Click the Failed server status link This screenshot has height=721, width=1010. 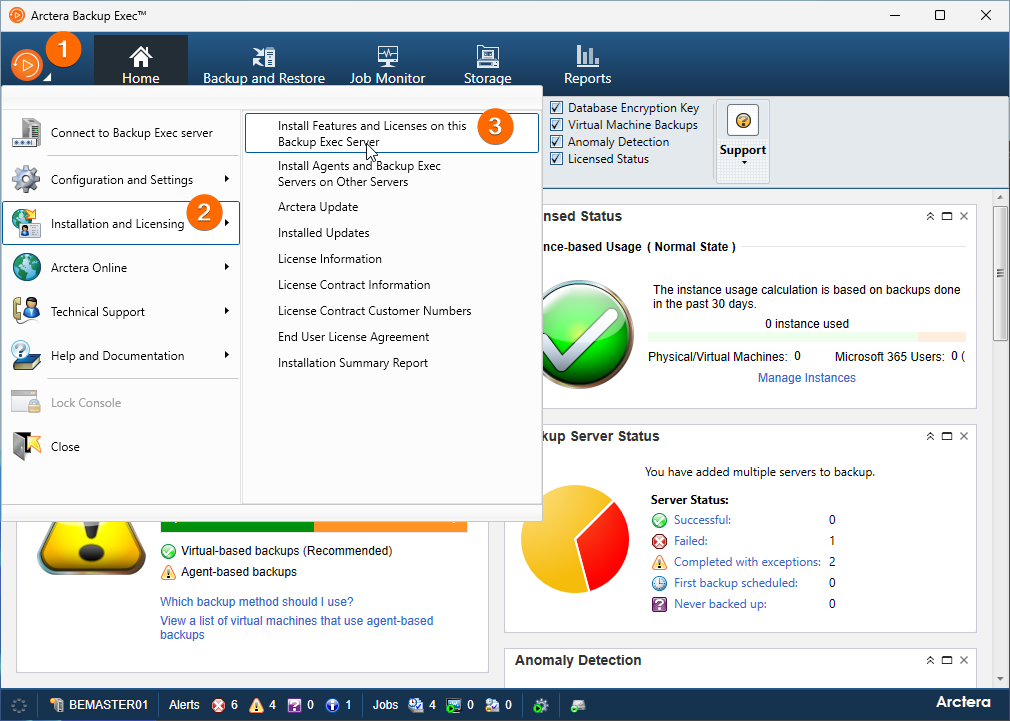click(x=691, y=541)
